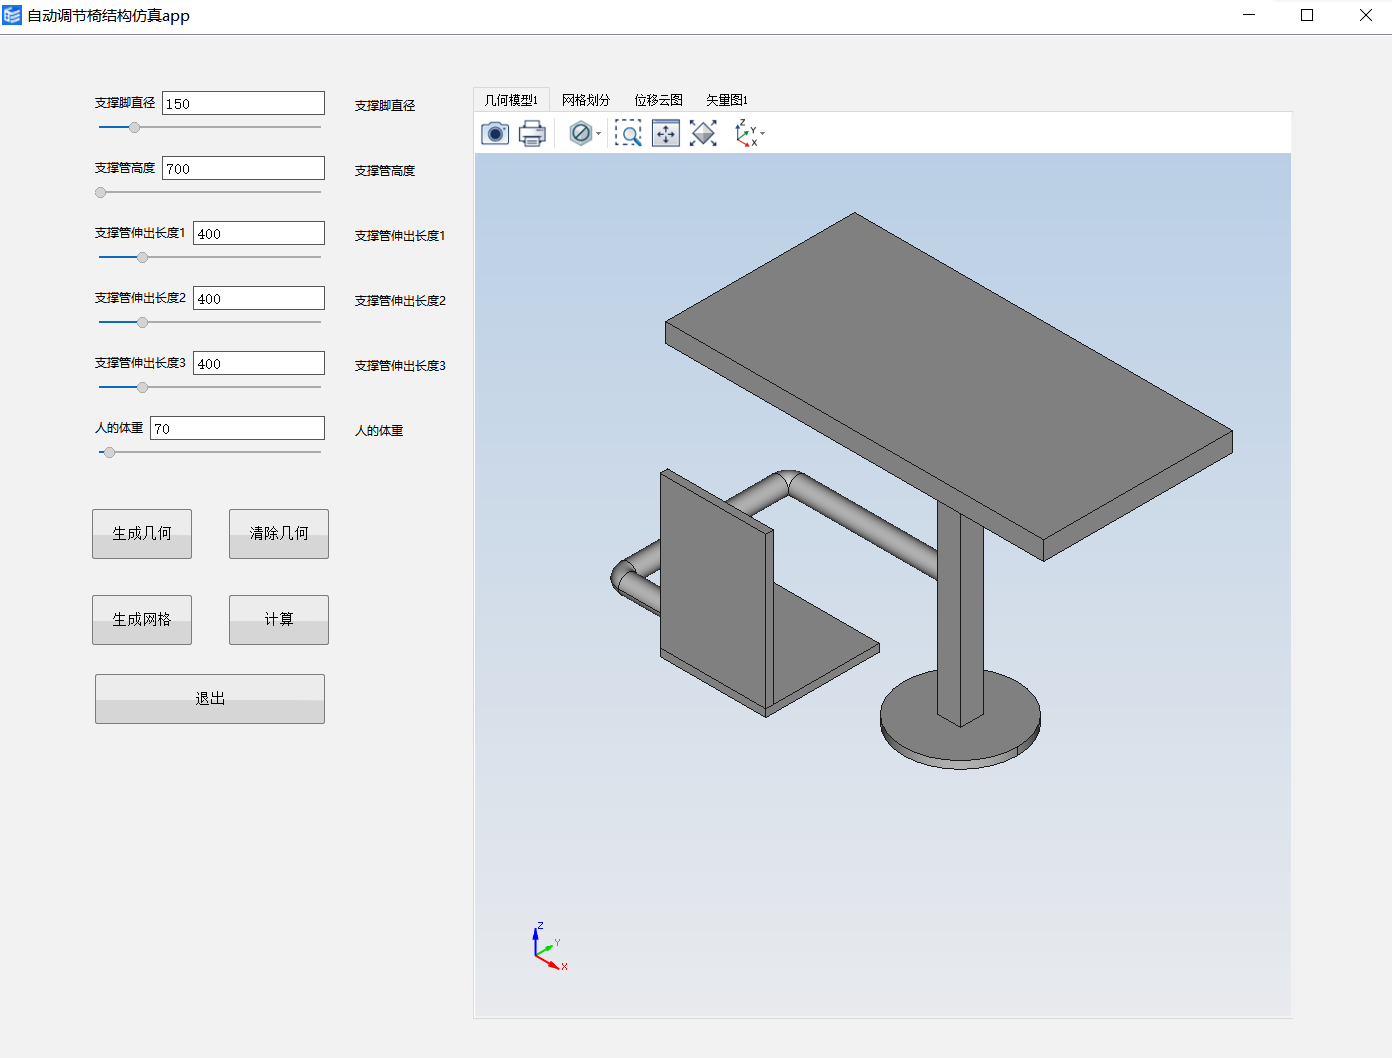This screenshot has height=1058, width=1392.
Task: Click the 支撑管伸出长度3 slider handle
Action: click(142, 387)
